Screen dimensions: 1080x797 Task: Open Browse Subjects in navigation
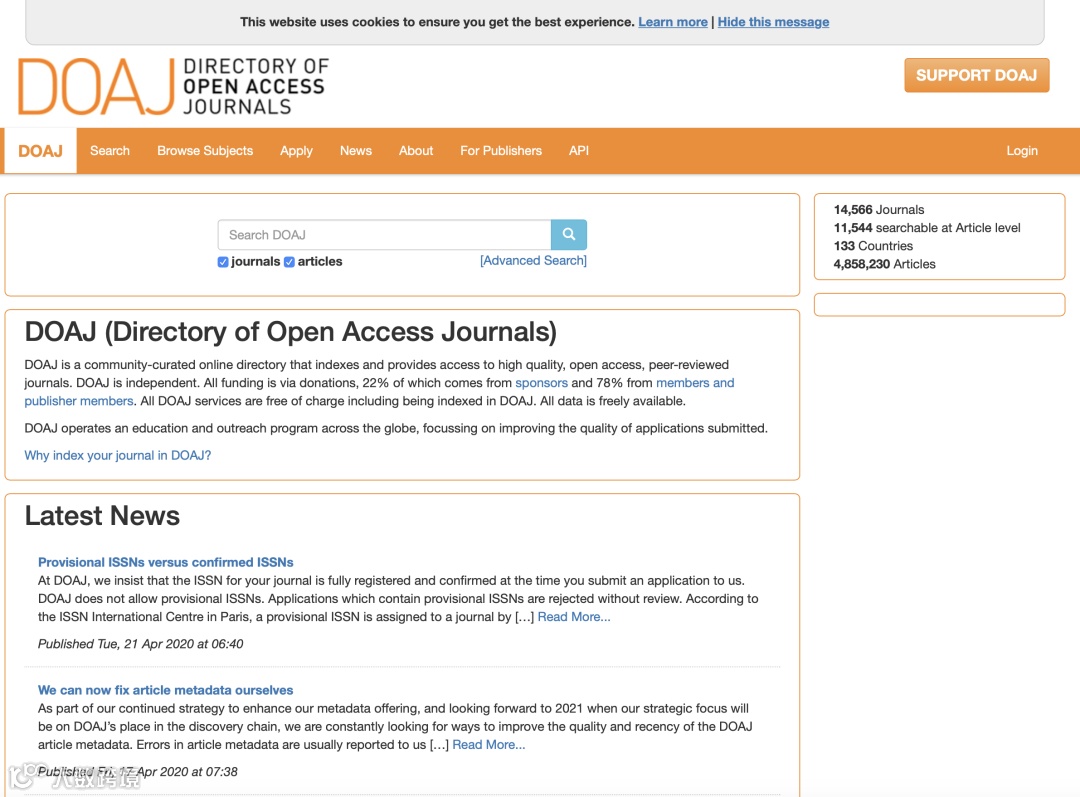tap(205, 151)
